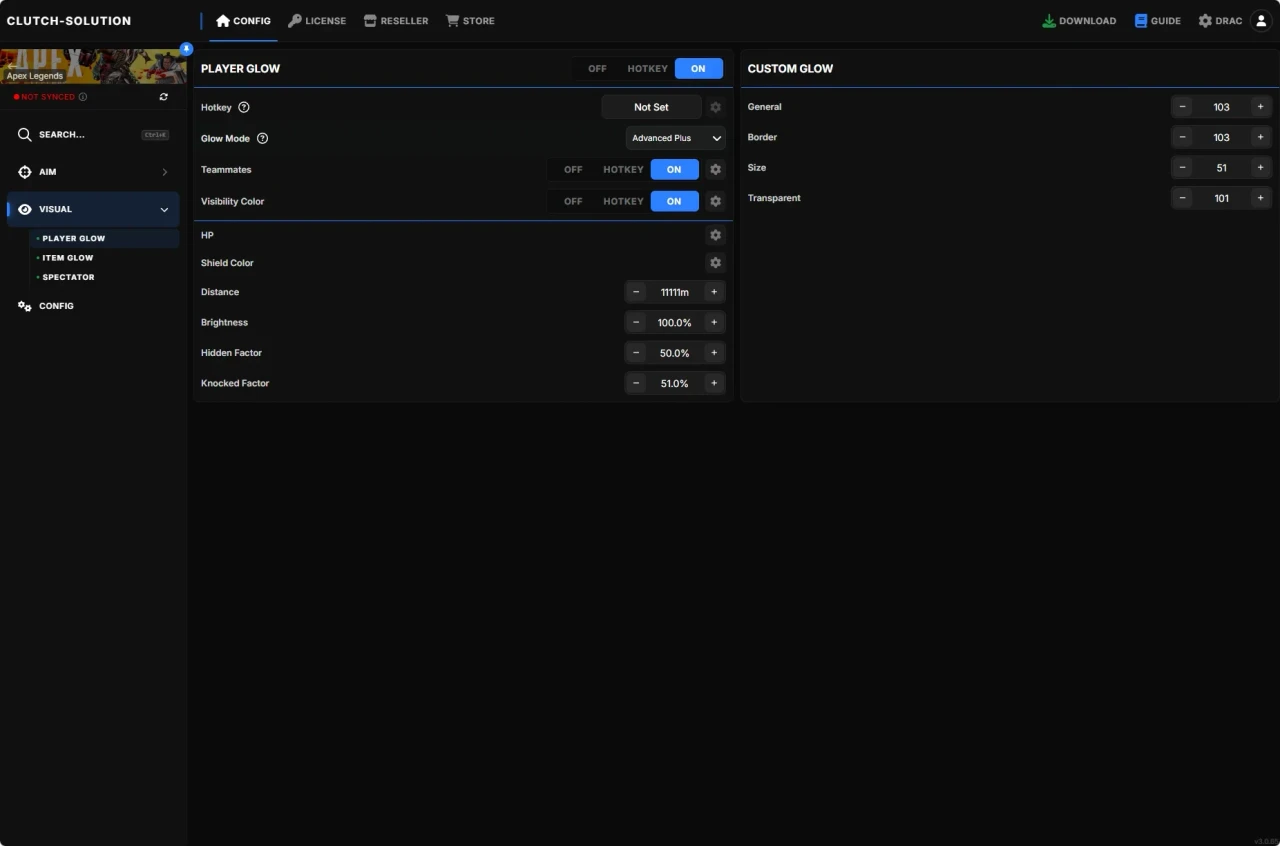Click the user account icon top right
1280x846 pixels.
pyautogui.click(x=1260, y=20)
